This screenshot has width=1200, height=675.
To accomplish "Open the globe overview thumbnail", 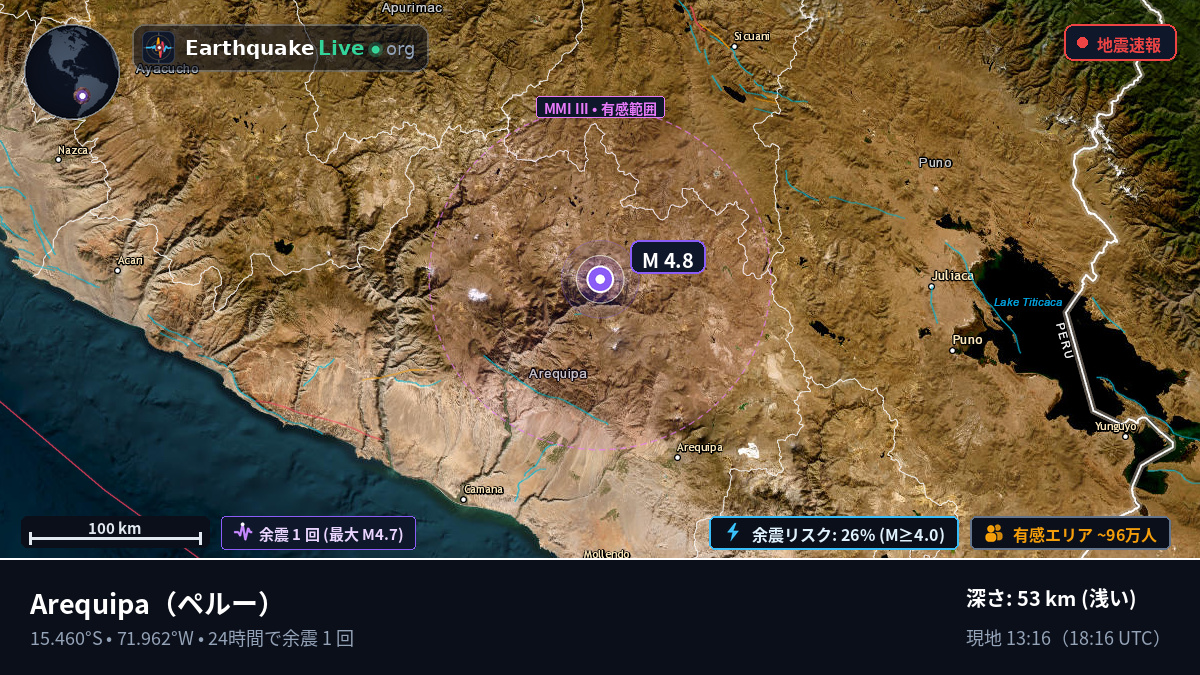I will [72, 72].
